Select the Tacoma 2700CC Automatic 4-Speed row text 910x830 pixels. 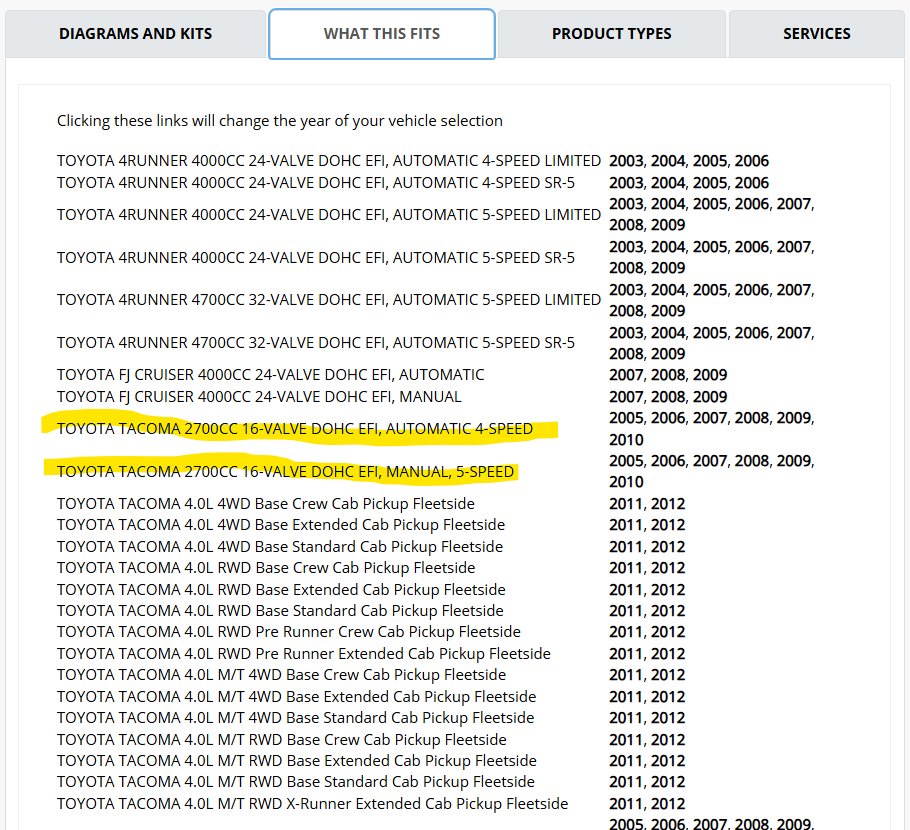(295, 429)
